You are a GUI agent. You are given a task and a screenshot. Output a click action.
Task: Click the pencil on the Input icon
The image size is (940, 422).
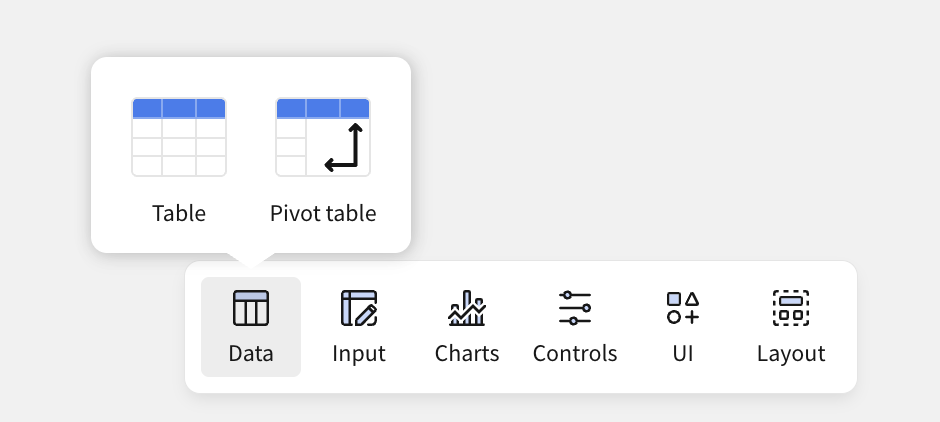(x=367, y=314)
